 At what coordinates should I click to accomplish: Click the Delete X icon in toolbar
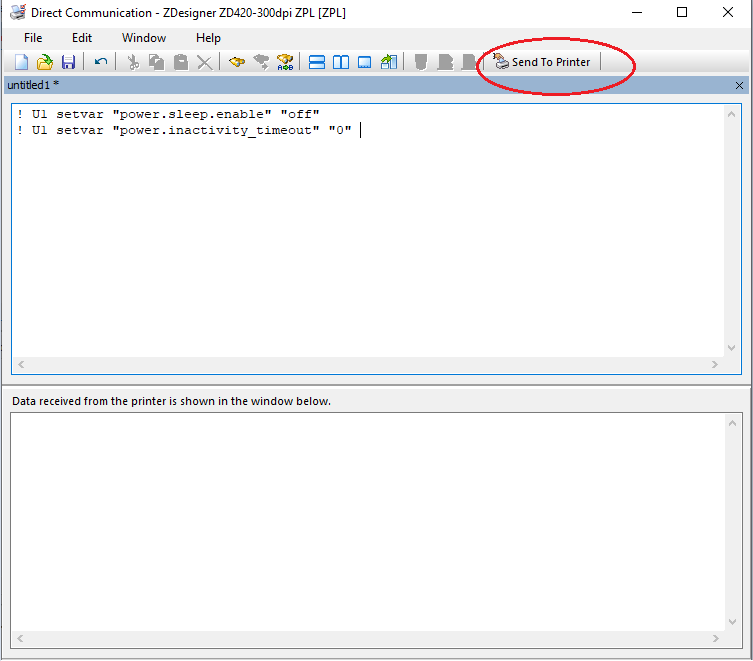pos(204,62)
